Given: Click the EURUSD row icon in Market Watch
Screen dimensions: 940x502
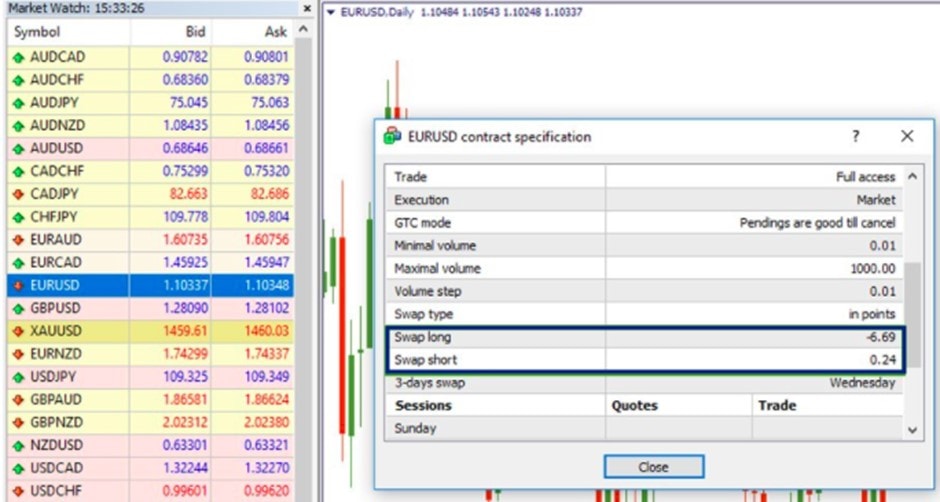Looking at the screenshot, I should (18, 285).
